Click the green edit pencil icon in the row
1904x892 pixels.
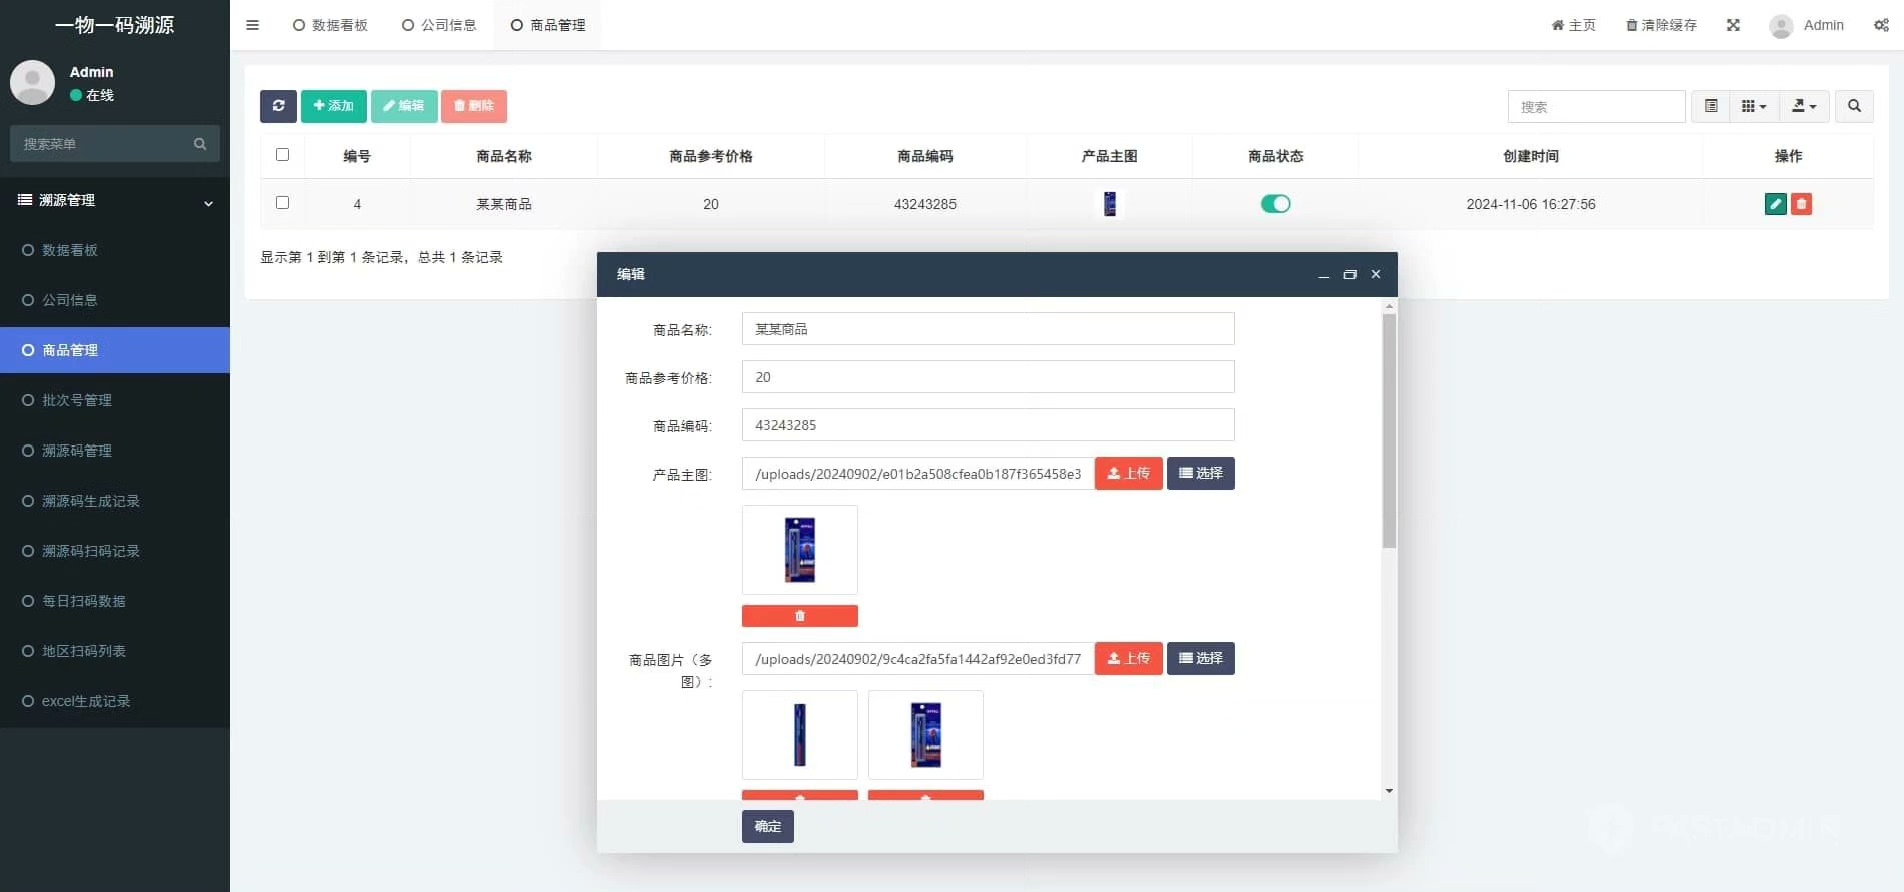tap(1775, 204)
